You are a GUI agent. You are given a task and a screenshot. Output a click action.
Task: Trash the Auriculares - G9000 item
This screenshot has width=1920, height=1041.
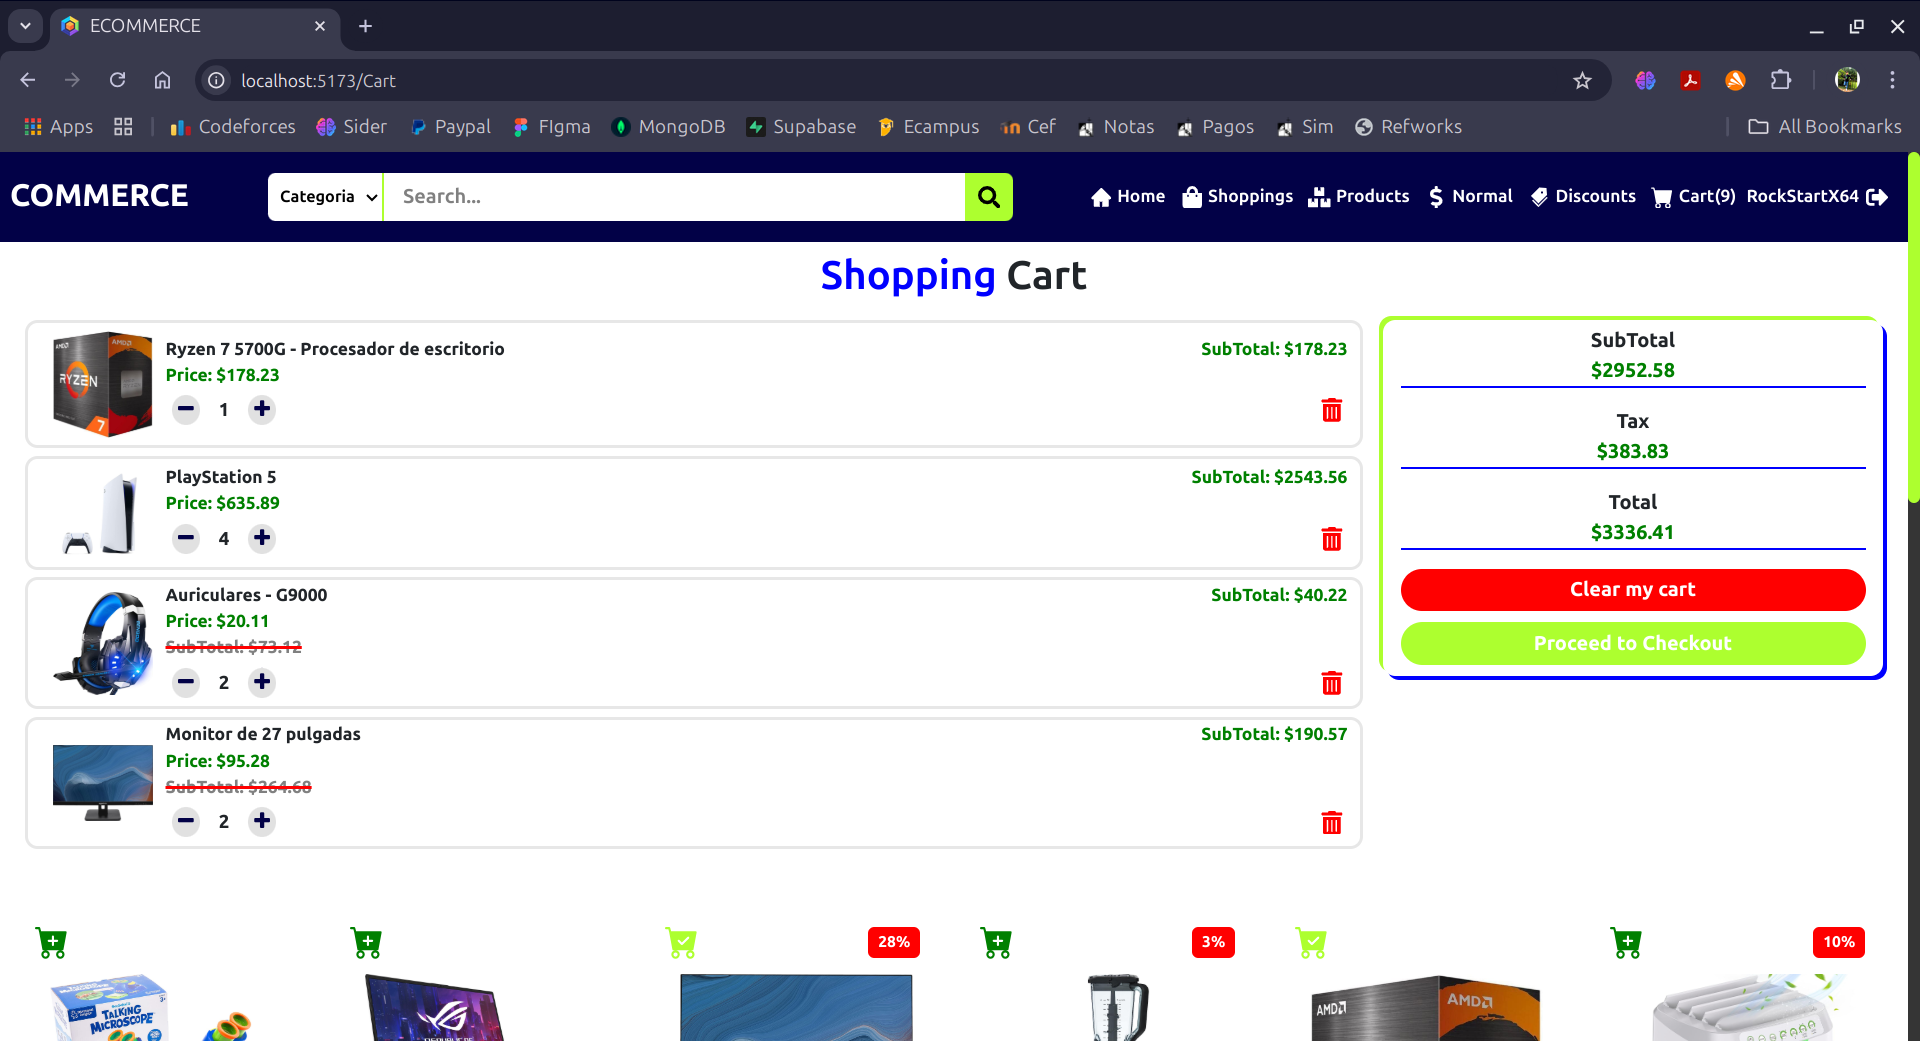pyautogui.click(x=1331, y=683)
